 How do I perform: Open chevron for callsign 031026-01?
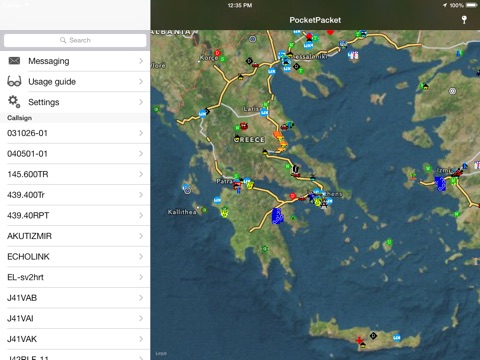[x=141, y=133]
